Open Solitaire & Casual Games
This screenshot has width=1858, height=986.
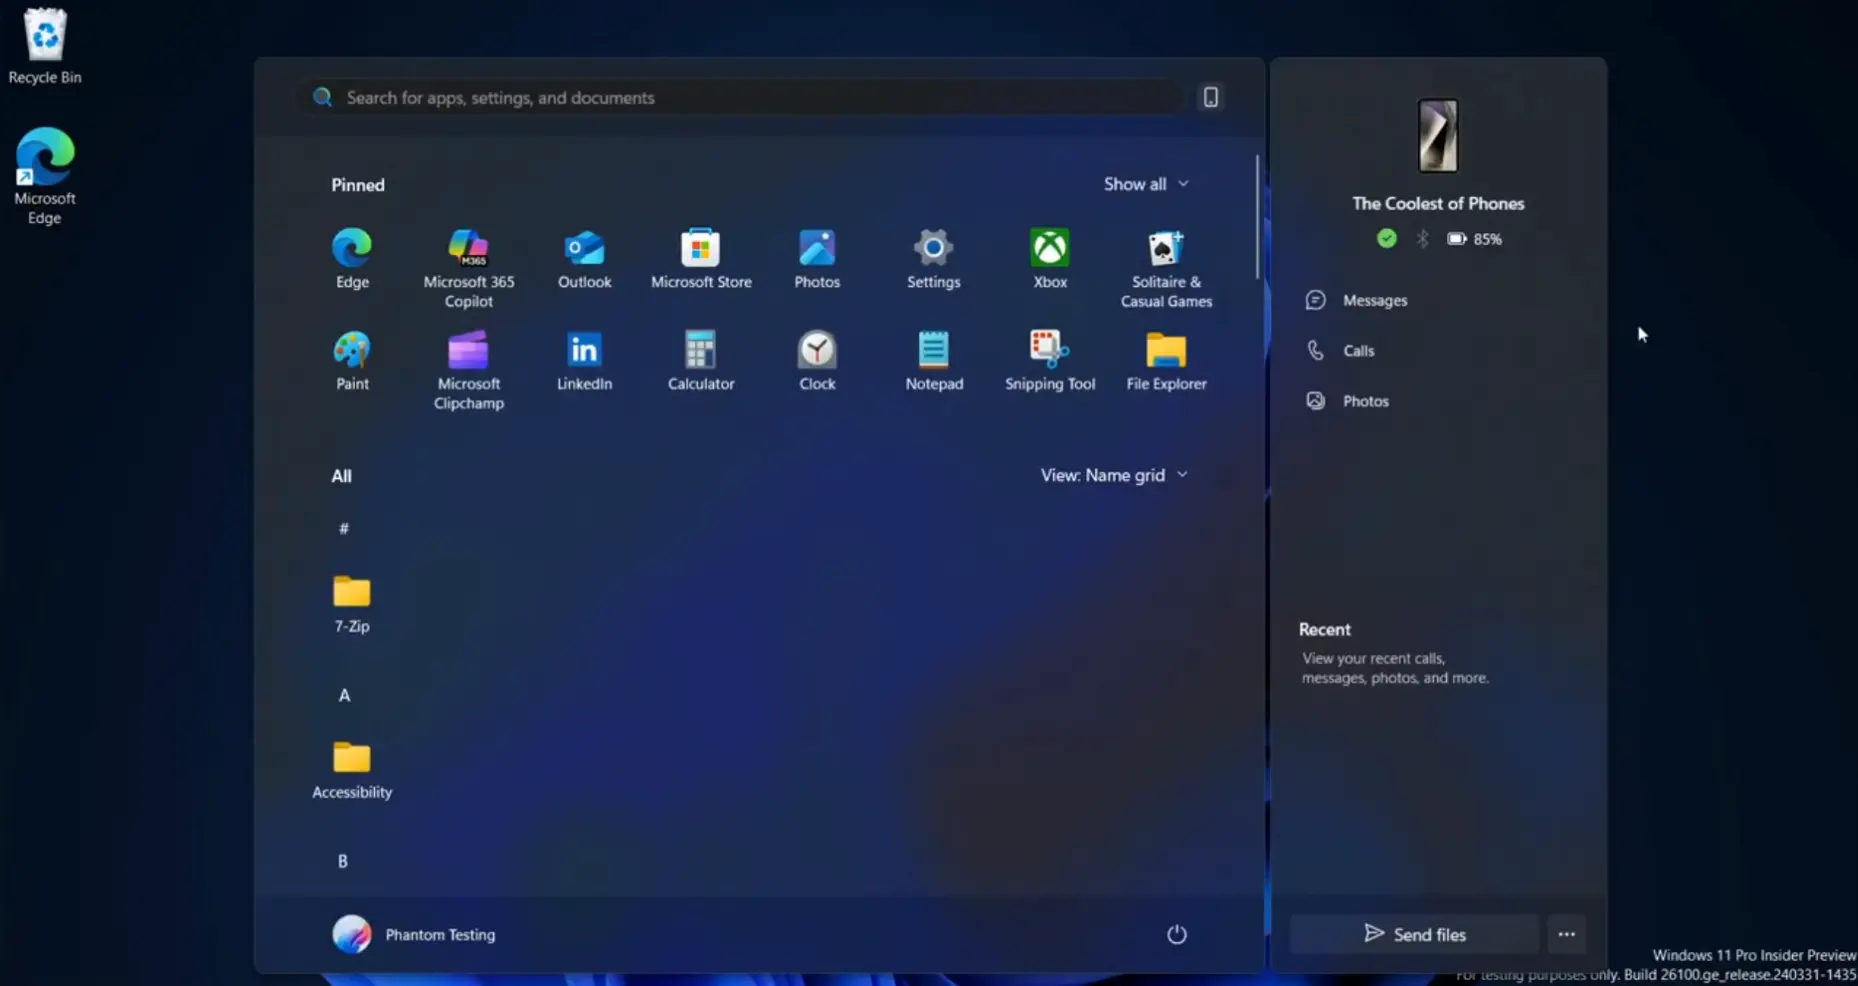coord(1166,268)
